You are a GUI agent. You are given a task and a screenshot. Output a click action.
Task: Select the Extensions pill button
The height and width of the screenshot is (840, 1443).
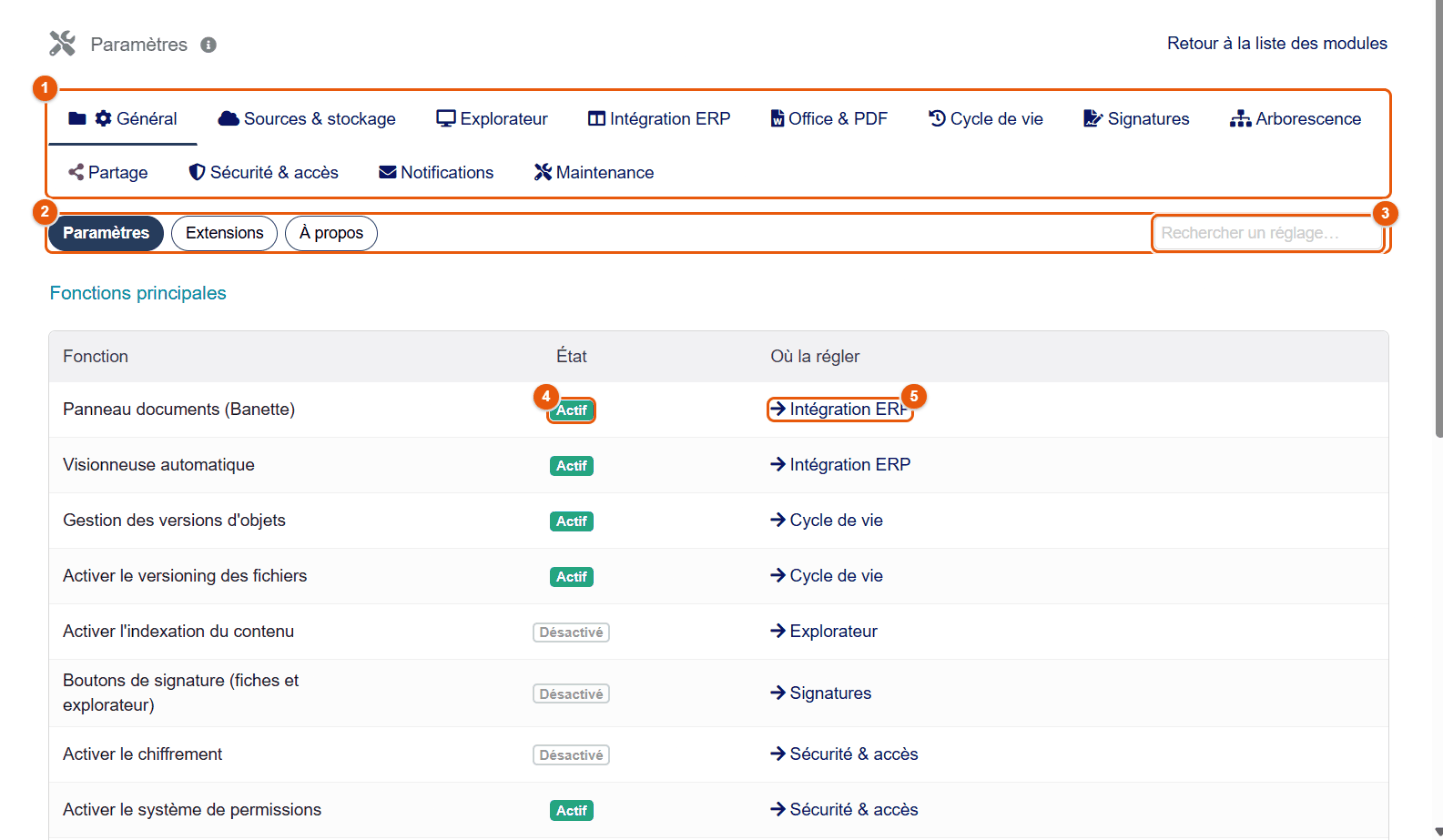coord(224,233)
